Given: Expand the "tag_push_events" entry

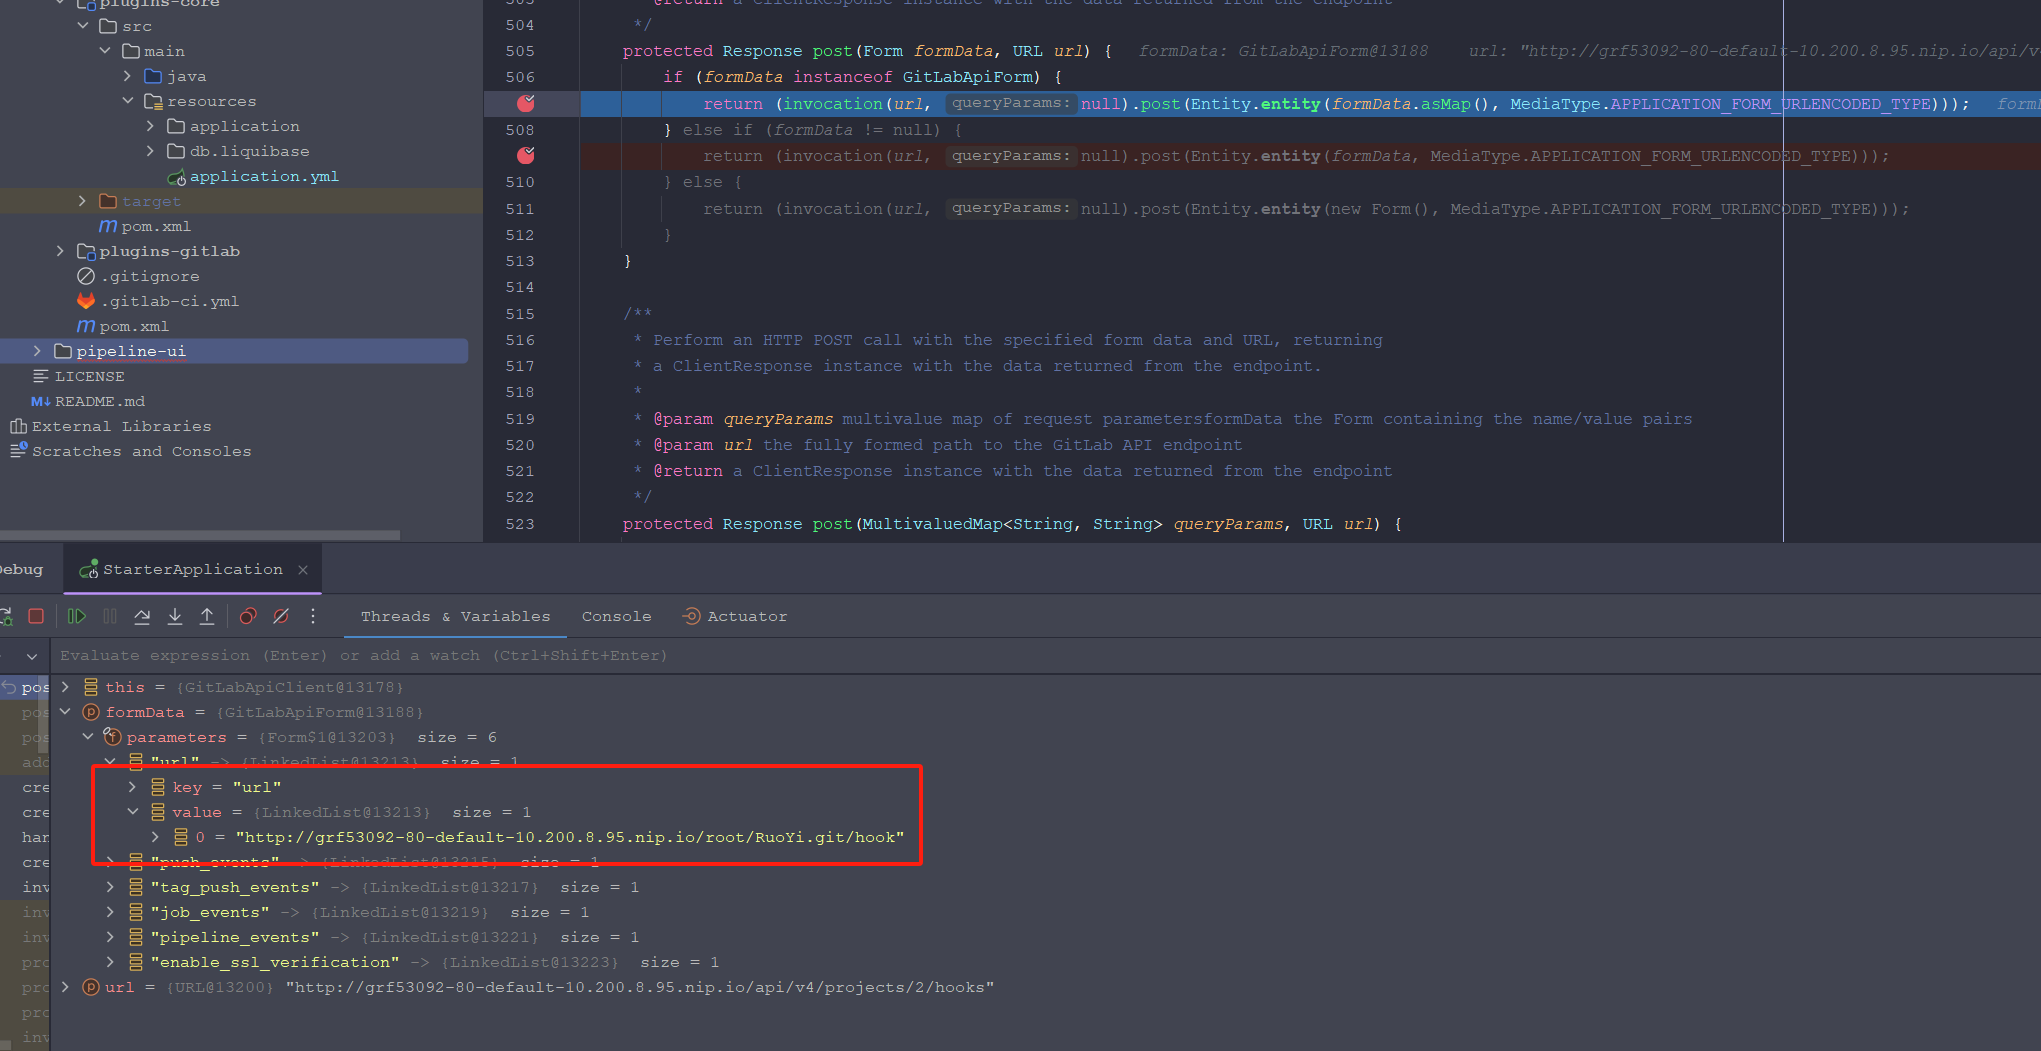Looking at the screenshot, I should pyautogui.click(x=110, y=887).
